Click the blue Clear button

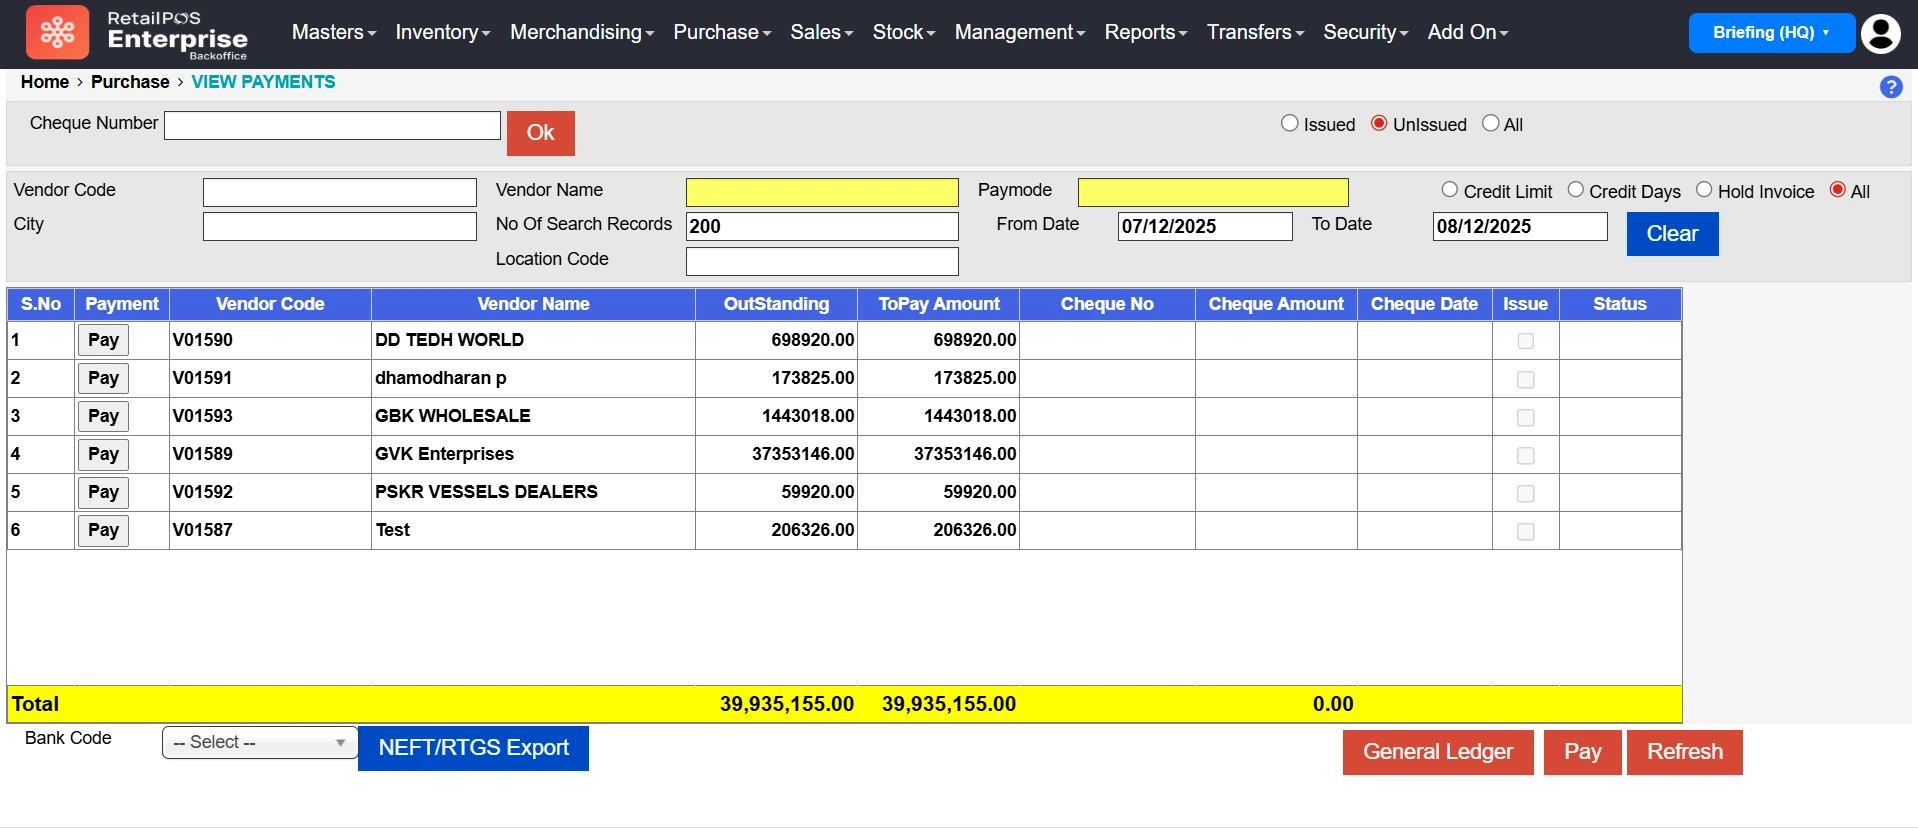[x=1671, y=234]
